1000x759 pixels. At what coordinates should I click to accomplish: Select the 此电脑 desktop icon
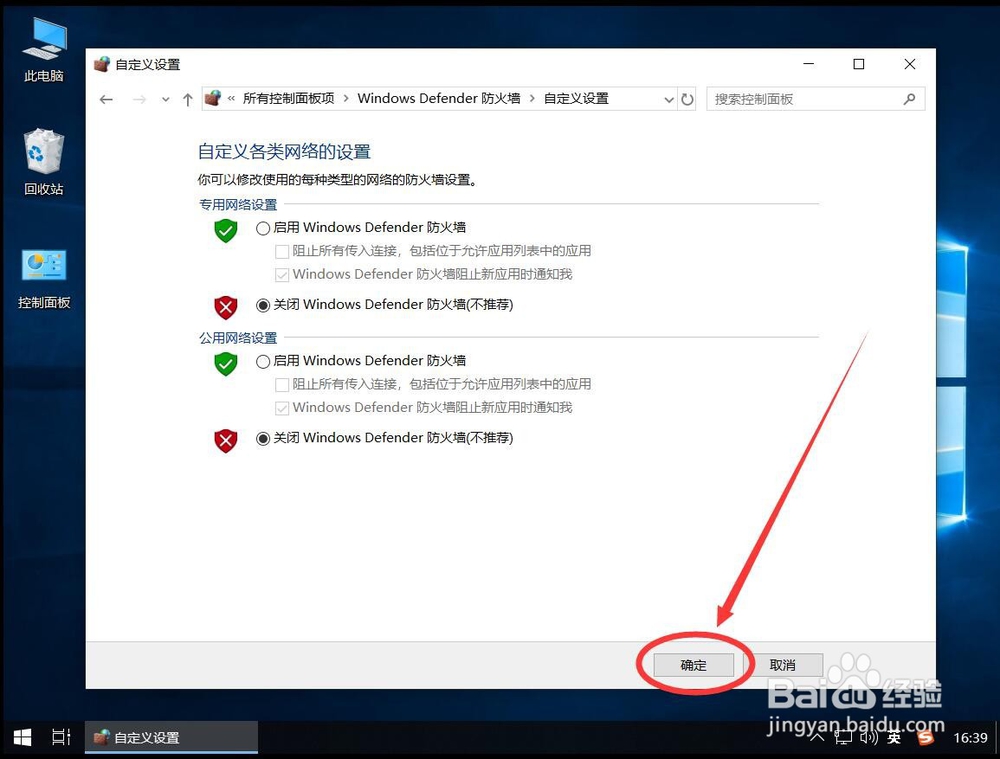(44, 51)
